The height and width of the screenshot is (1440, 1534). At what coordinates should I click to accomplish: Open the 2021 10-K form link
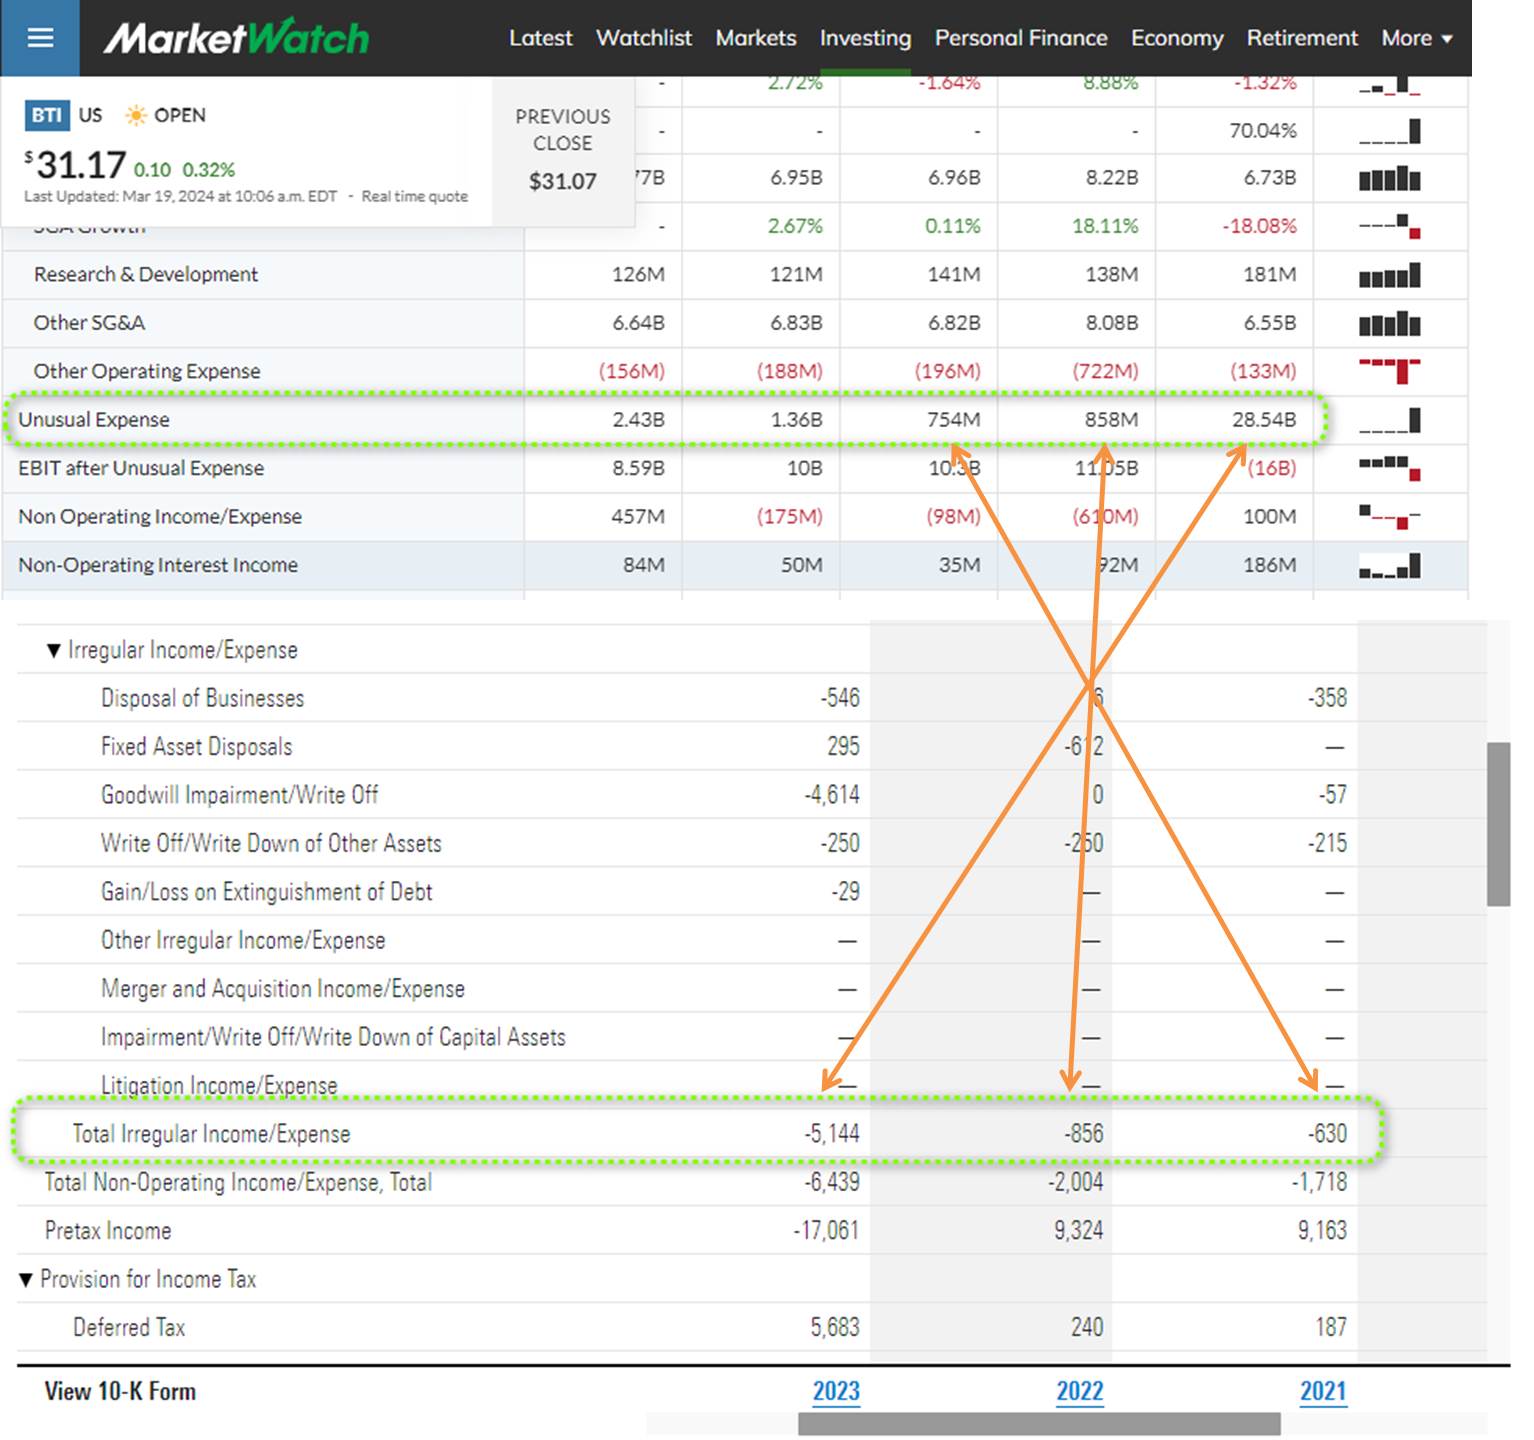click(1323, 1391)
